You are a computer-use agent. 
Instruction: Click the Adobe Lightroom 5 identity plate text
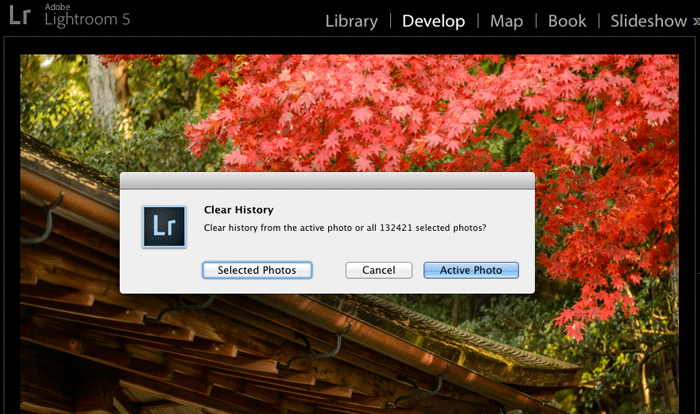(87, 16)
